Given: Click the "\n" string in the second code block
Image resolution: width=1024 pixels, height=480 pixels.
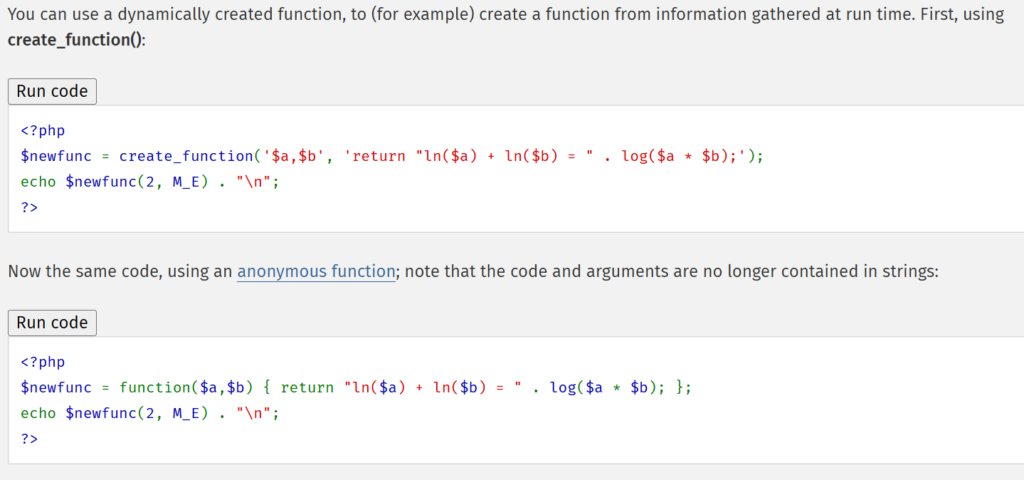Looking at the screenshot, I should point(256,413).
